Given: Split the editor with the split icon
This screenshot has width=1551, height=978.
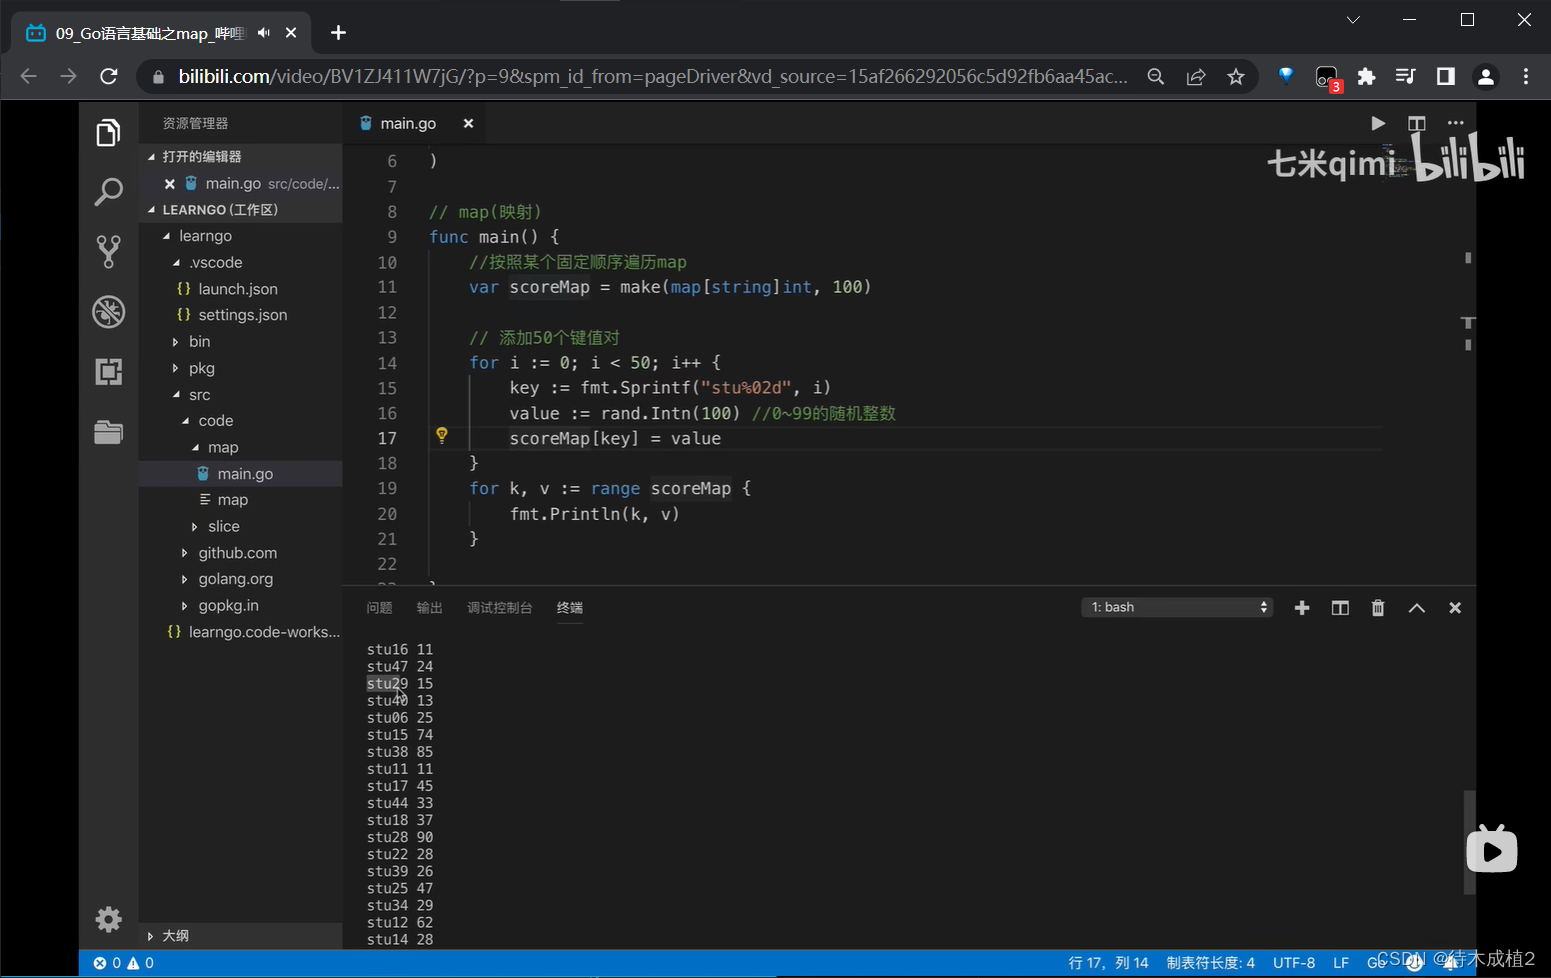Looking at the screenshot, I should pyautogui.click(x=1416, y=123).
